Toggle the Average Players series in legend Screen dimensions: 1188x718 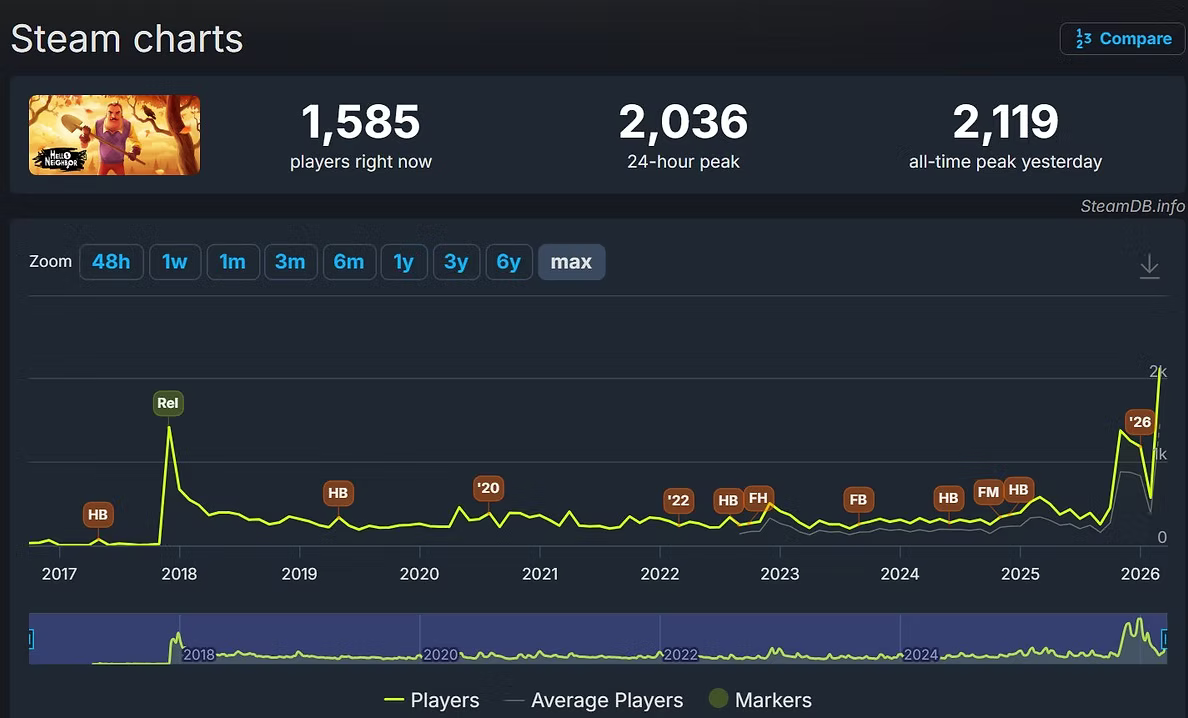(x=593, y=700)
